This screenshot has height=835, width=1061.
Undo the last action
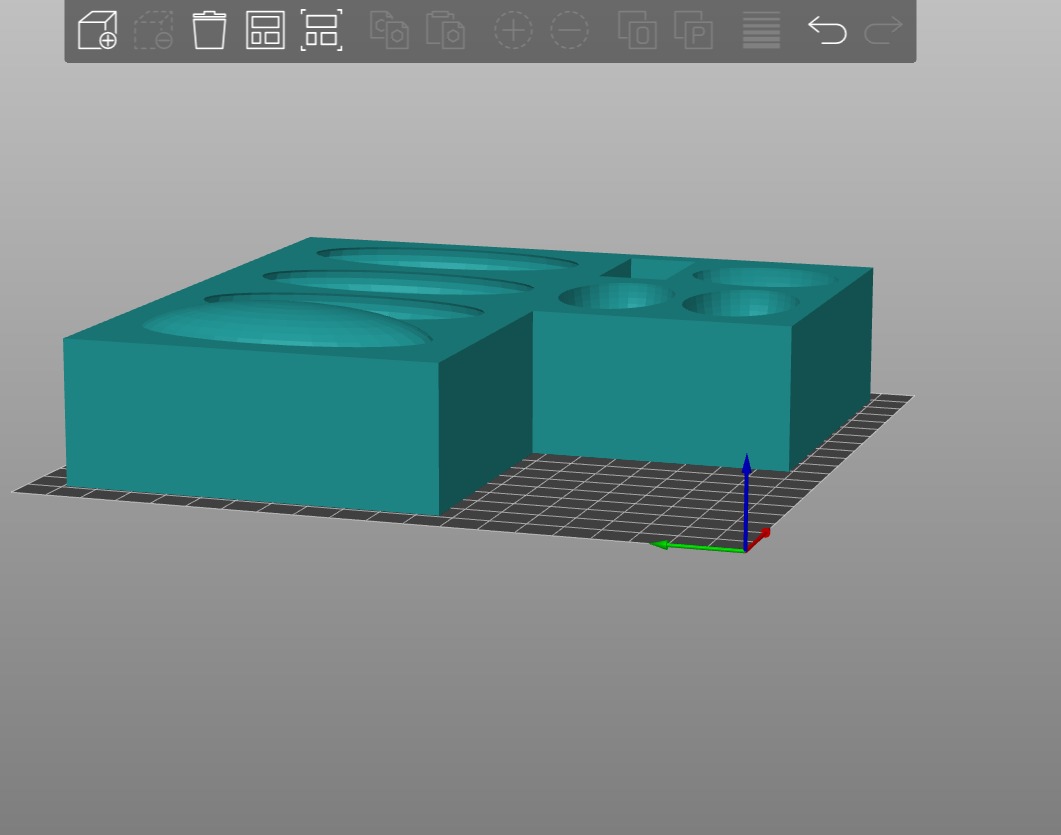827,30
